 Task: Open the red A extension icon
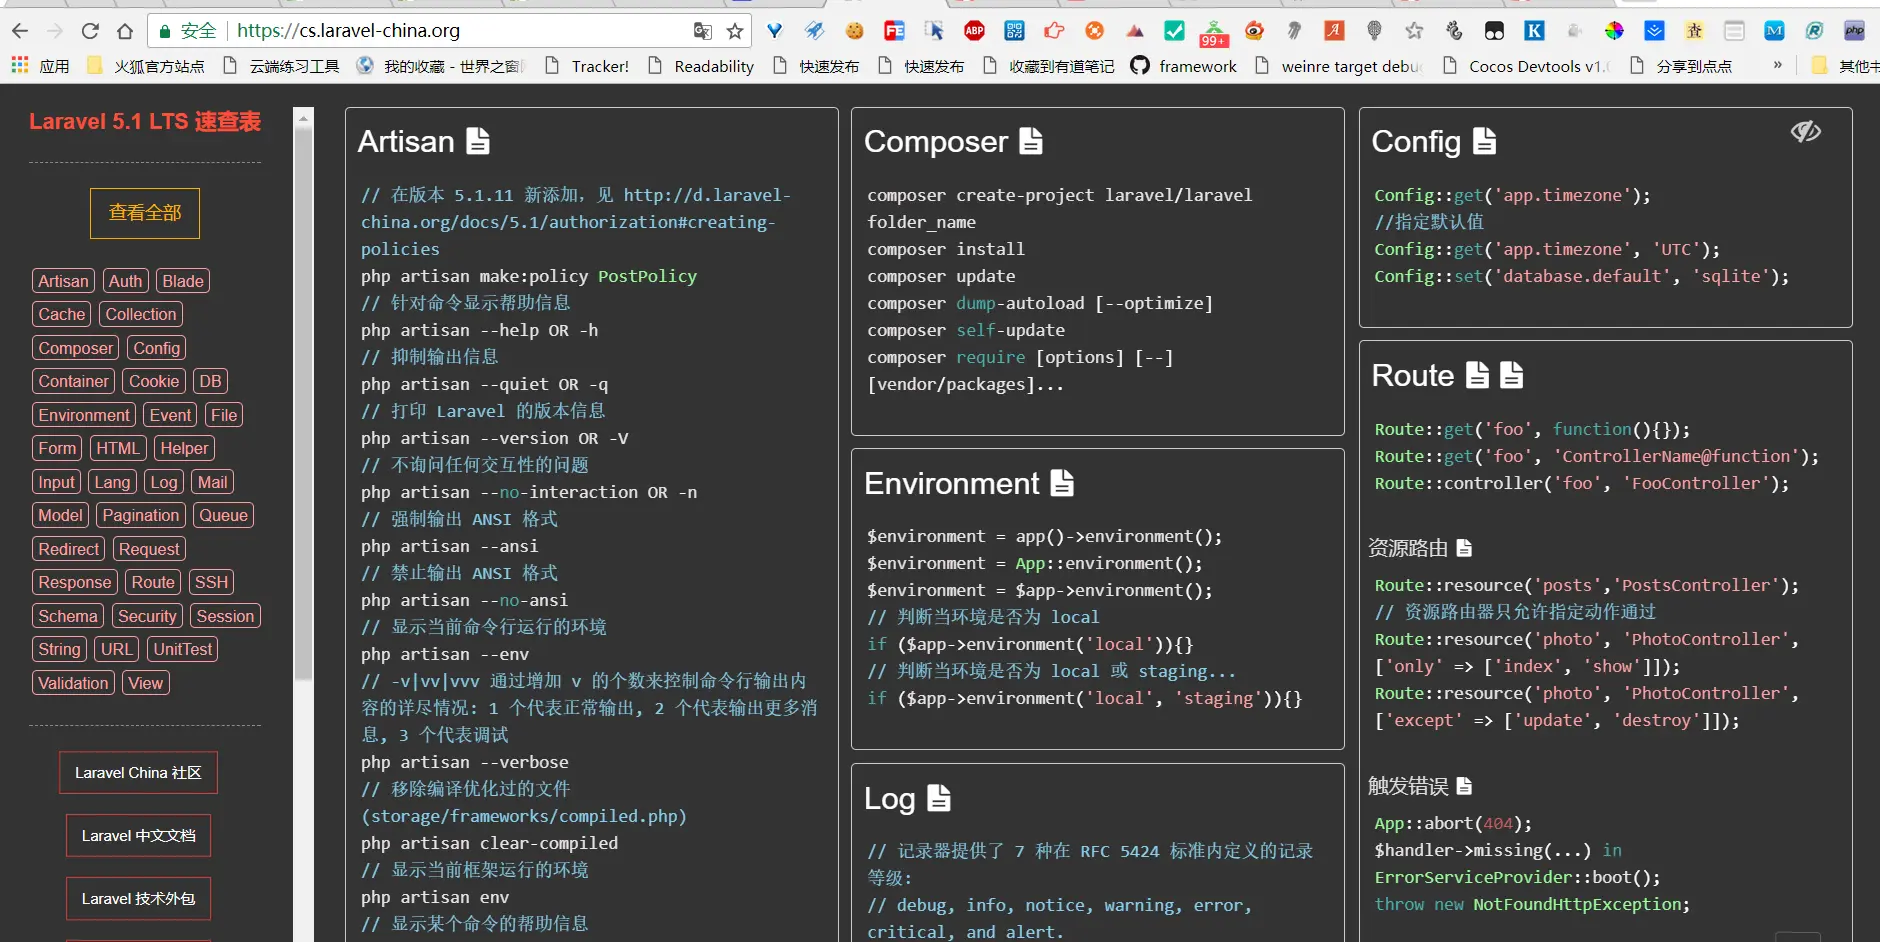pos(1334,31)
